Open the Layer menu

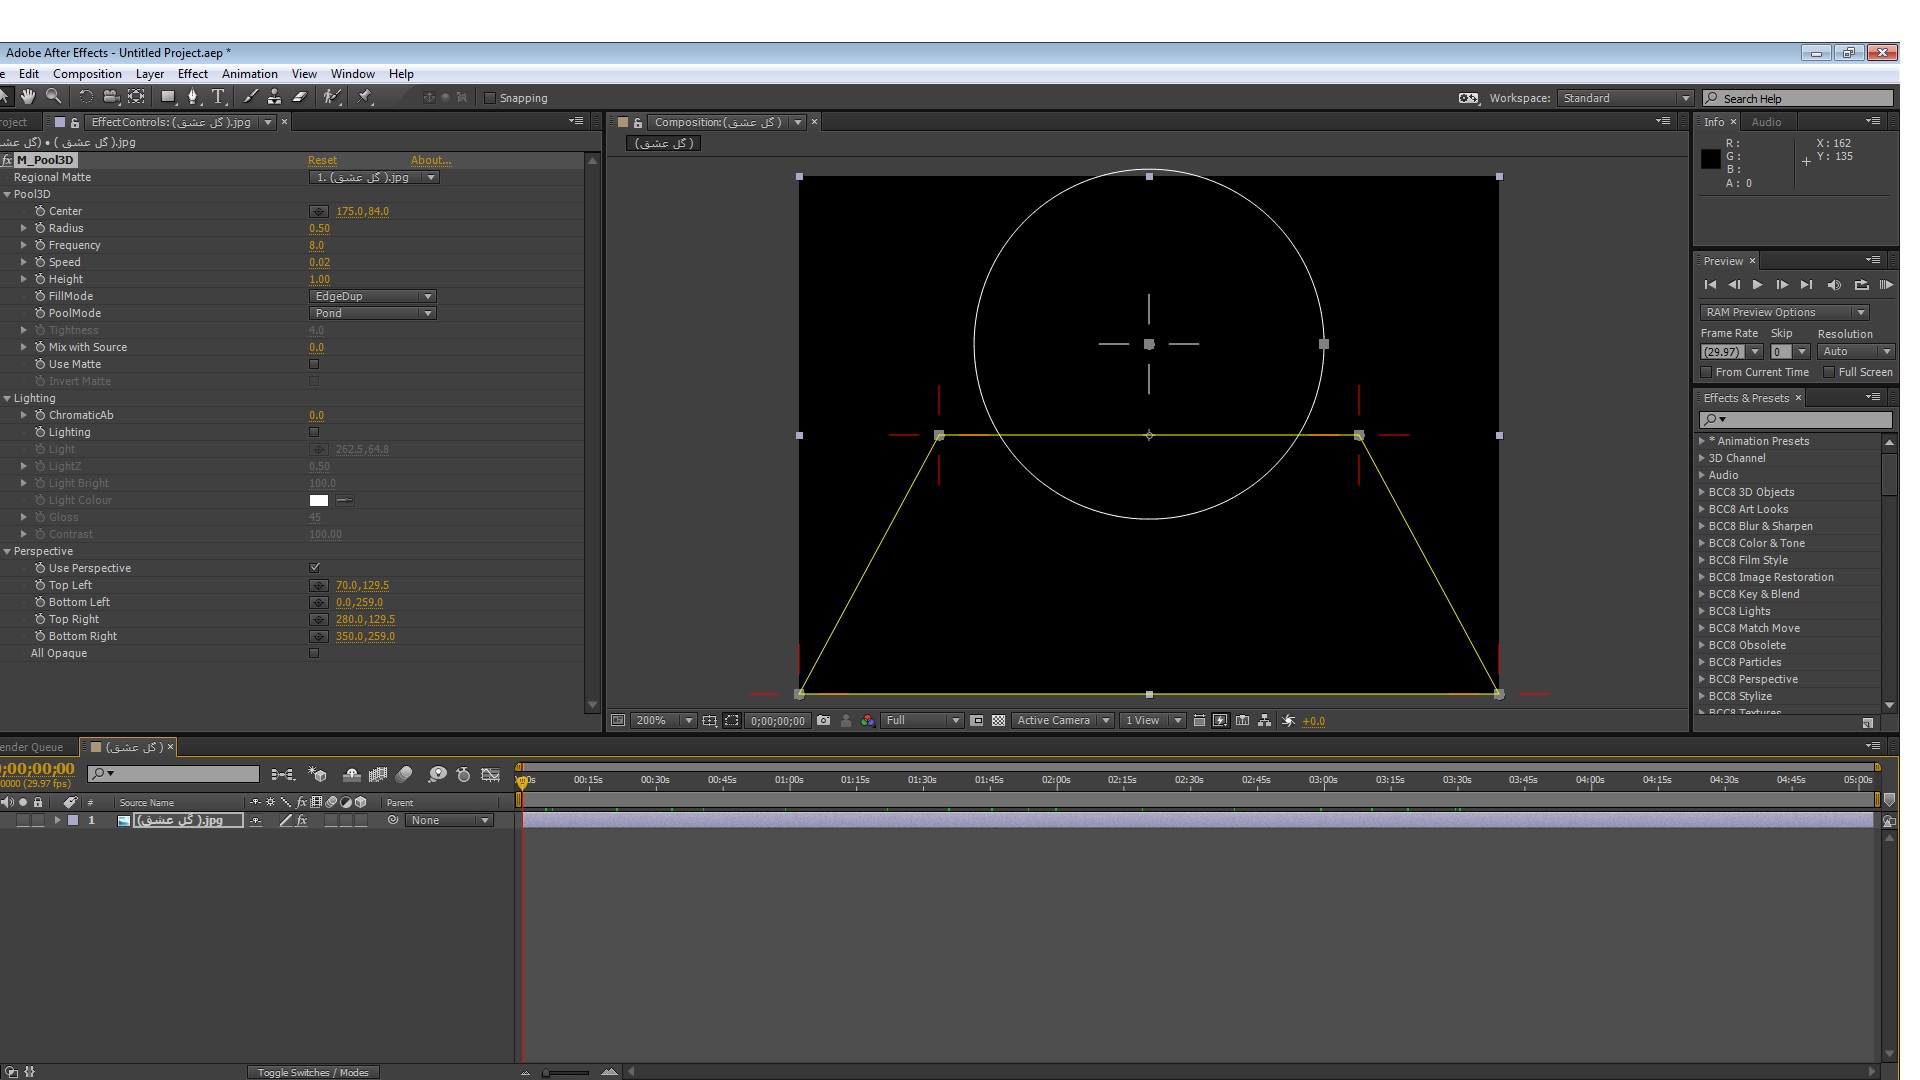click(x=149, y=74)
